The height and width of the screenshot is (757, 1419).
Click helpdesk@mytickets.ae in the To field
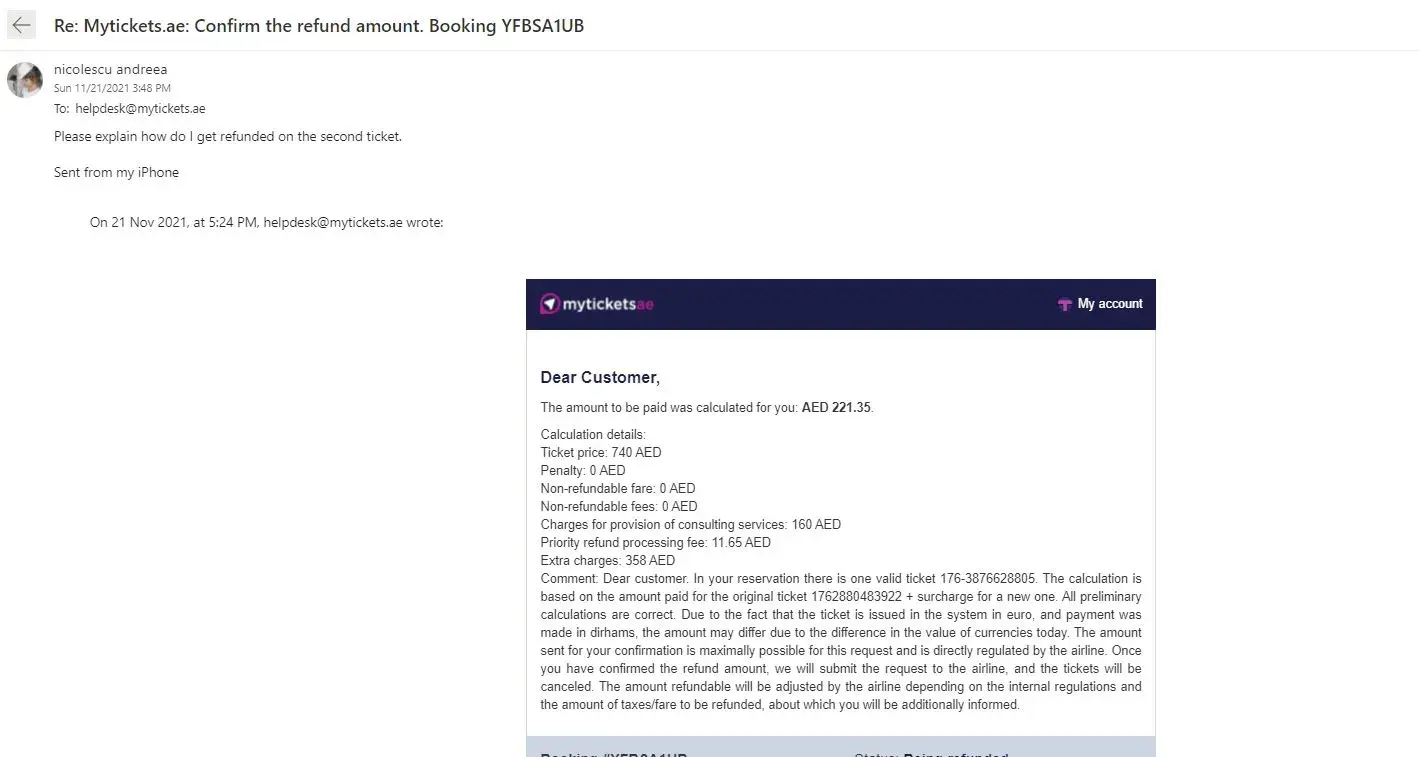[140, 108]
